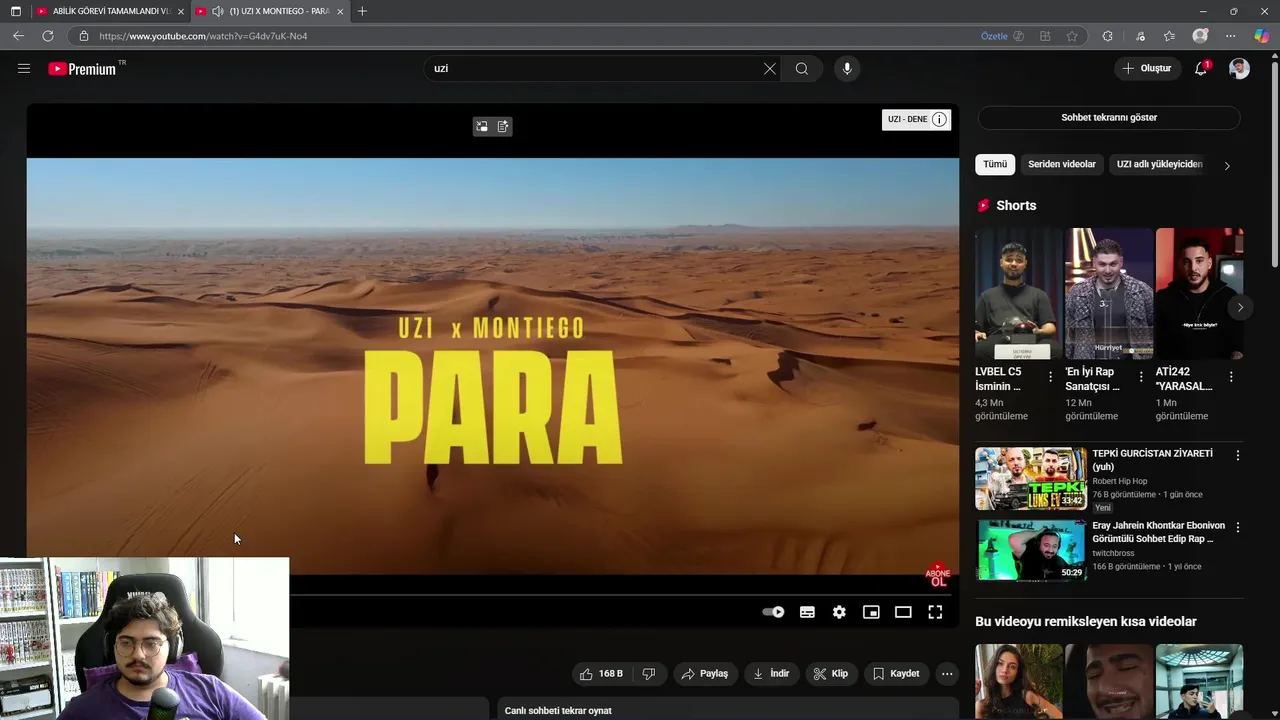This screenshot has width=1280, height=720.
Task: Click Canlı sohbeti tekrar oynat text
Action: (558, 711)
